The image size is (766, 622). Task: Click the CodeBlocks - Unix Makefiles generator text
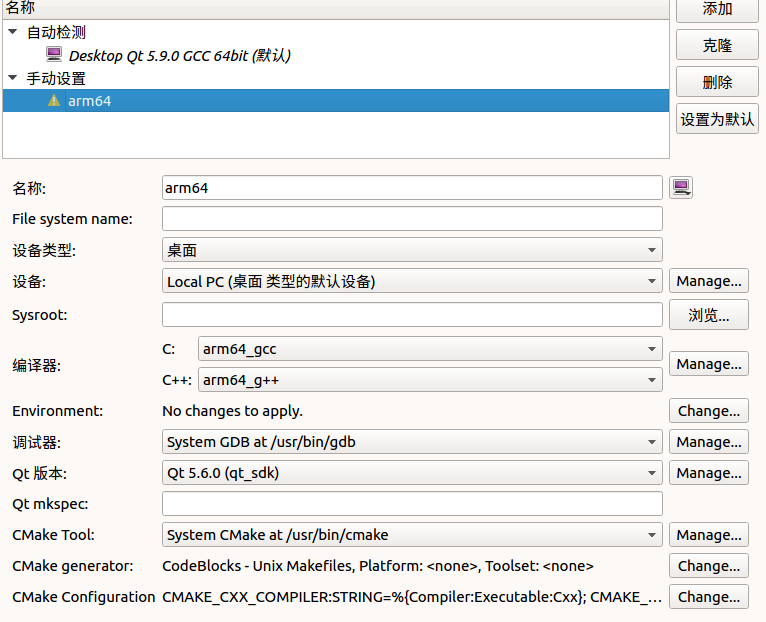(x=378, y=566)
